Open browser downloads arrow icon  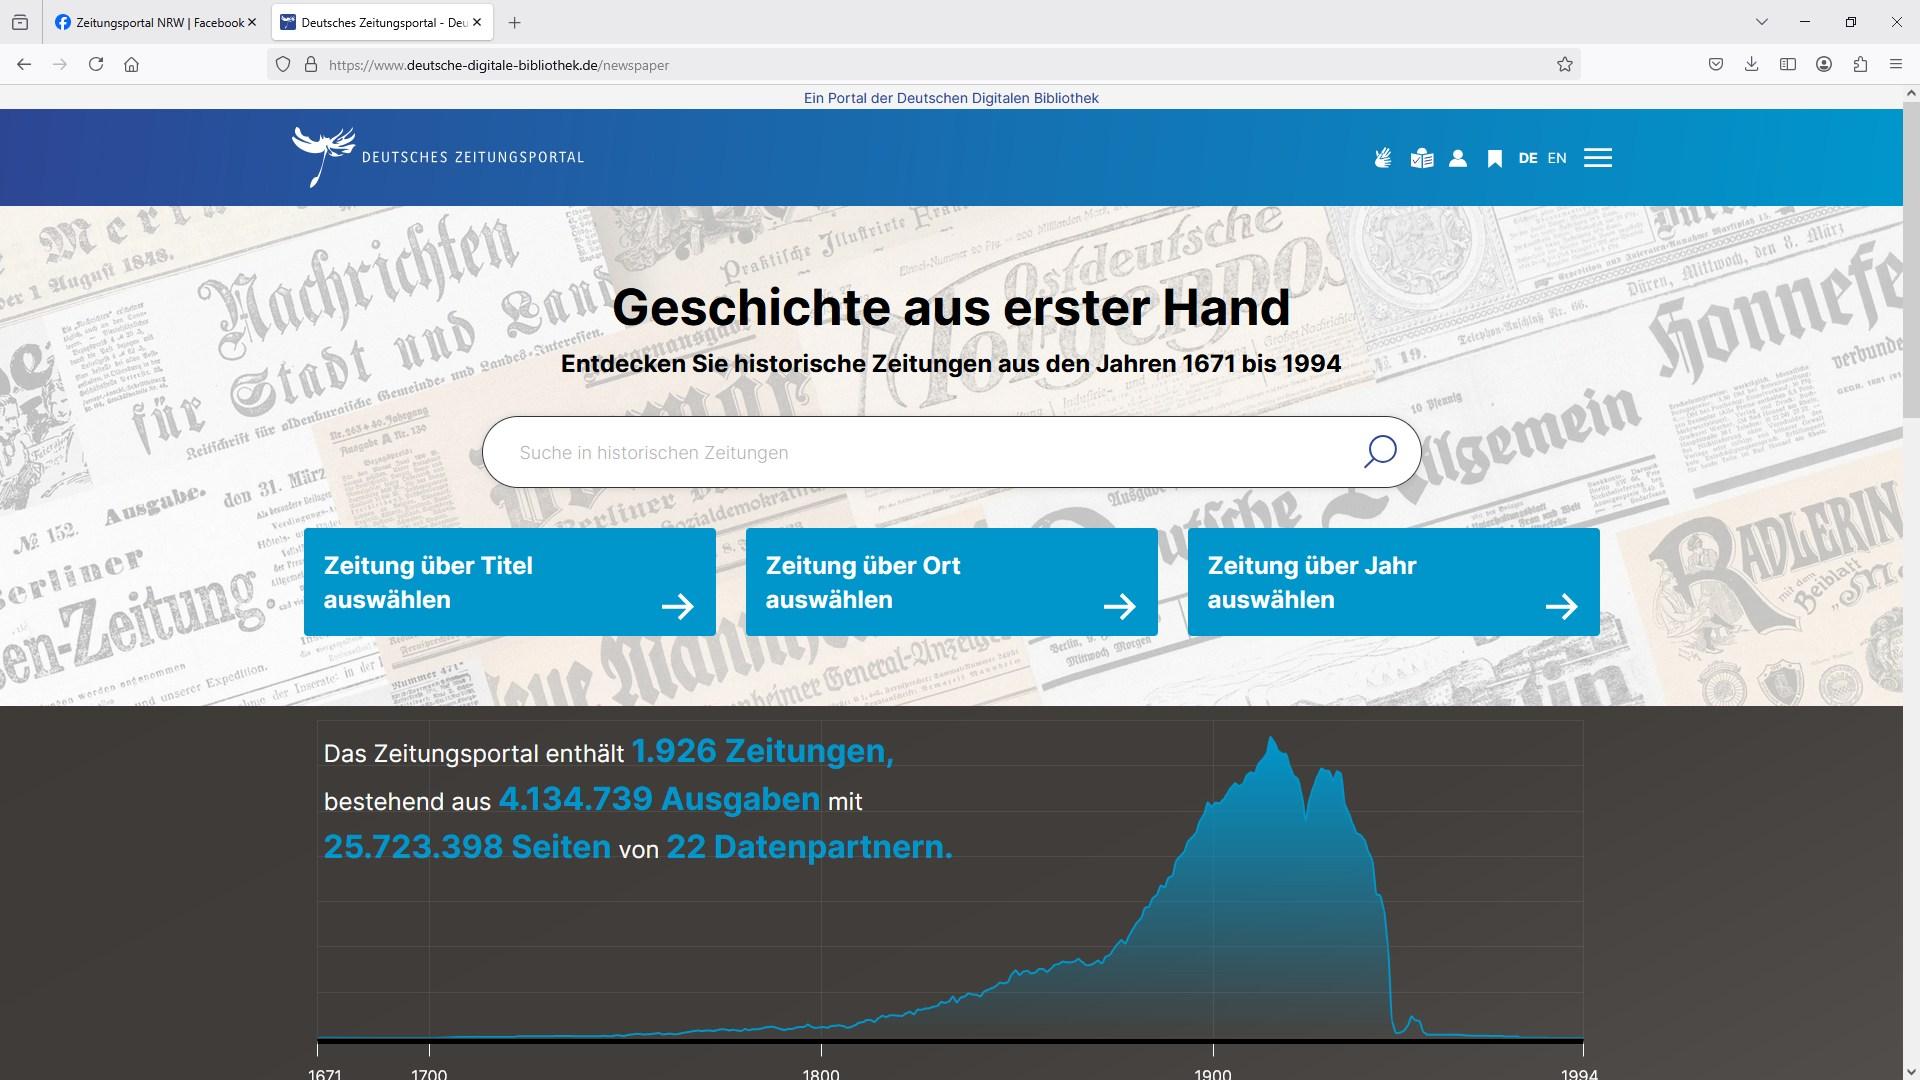(x=1751, y=64)
